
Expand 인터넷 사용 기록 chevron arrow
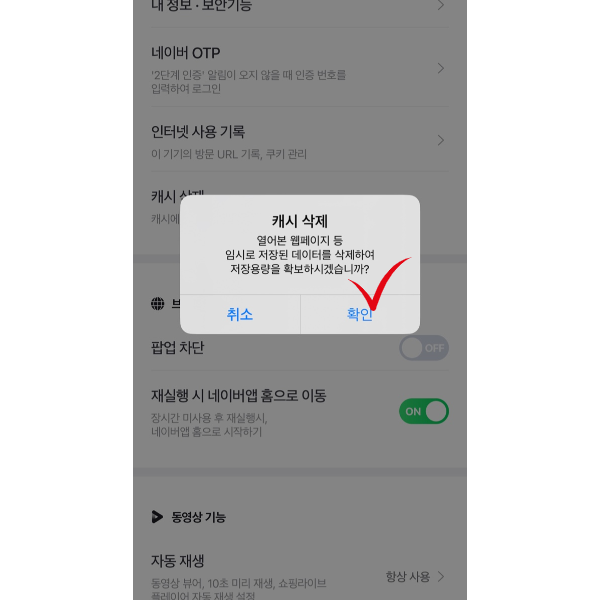441,140
